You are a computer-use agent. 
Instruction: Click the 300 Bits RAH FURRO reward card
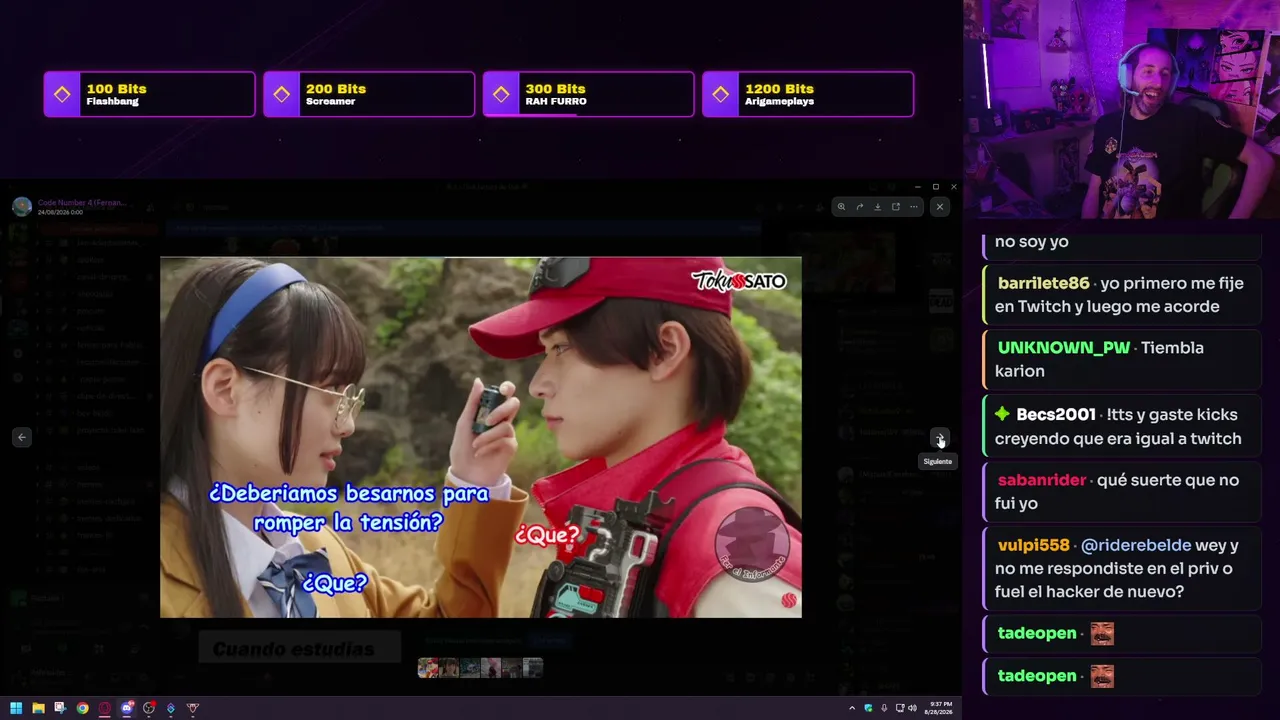[588, 94]
